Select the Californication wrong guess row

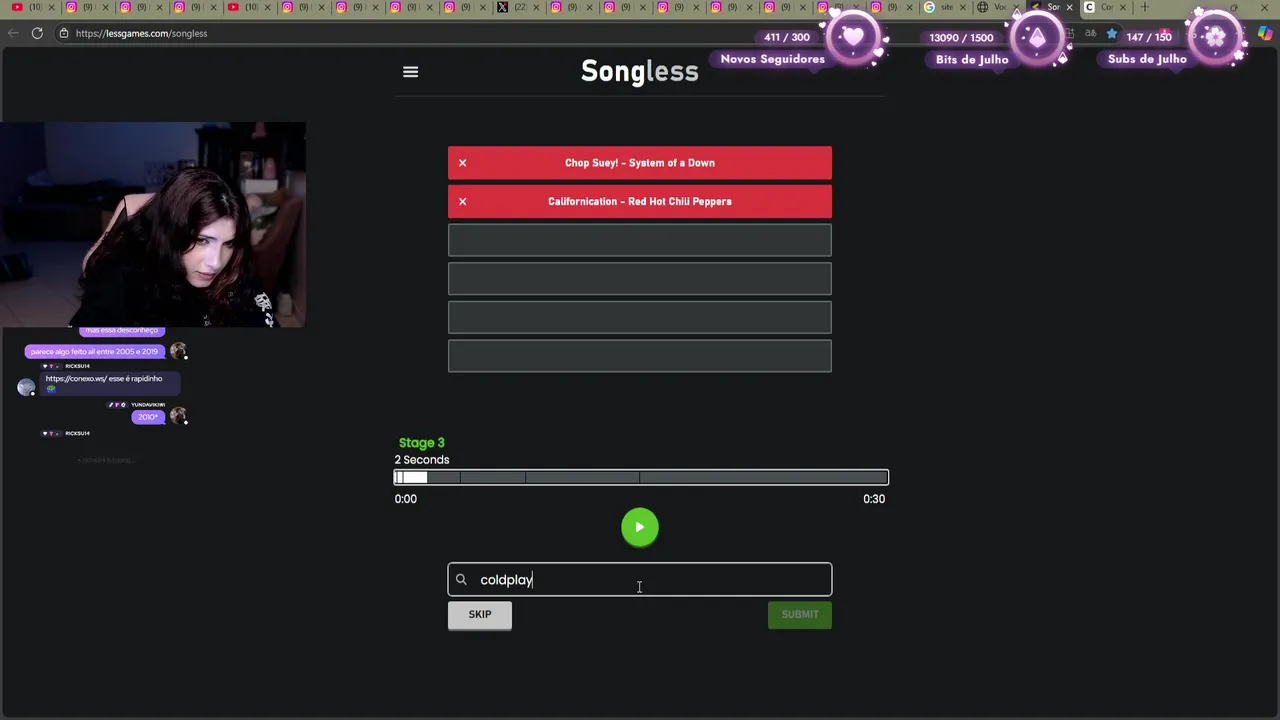[x=640, y=202]
